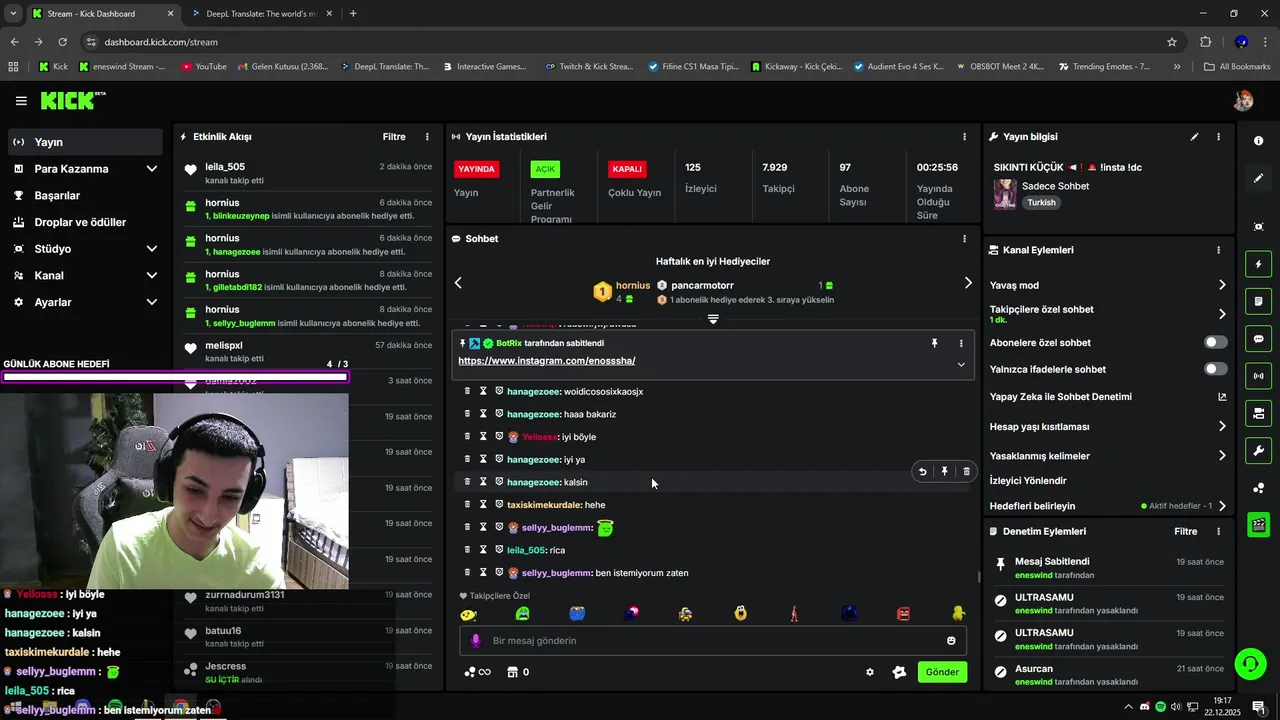The width and height of the screenshot is (1280, 720).
Task: Open Sohbet panel three-dot menu
Action: [x=964, y=239]
